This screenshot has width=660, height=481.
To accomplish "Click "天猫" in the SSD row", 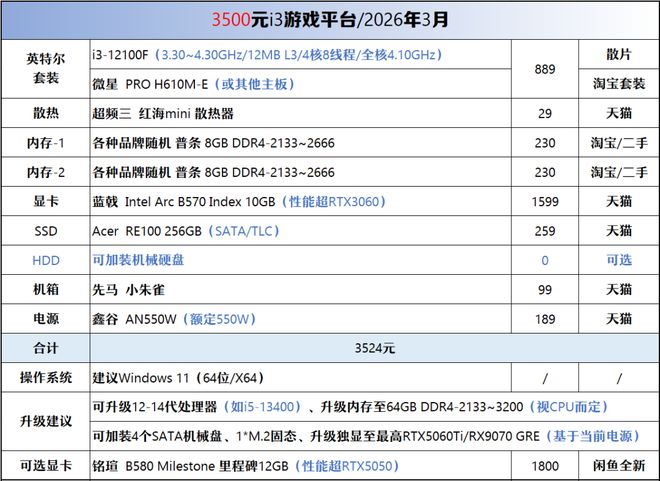I will coord(619,231).
